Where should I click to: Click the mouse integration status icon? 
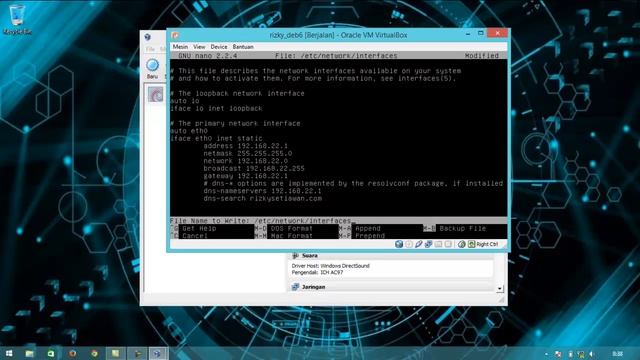(x=461, y=244)
